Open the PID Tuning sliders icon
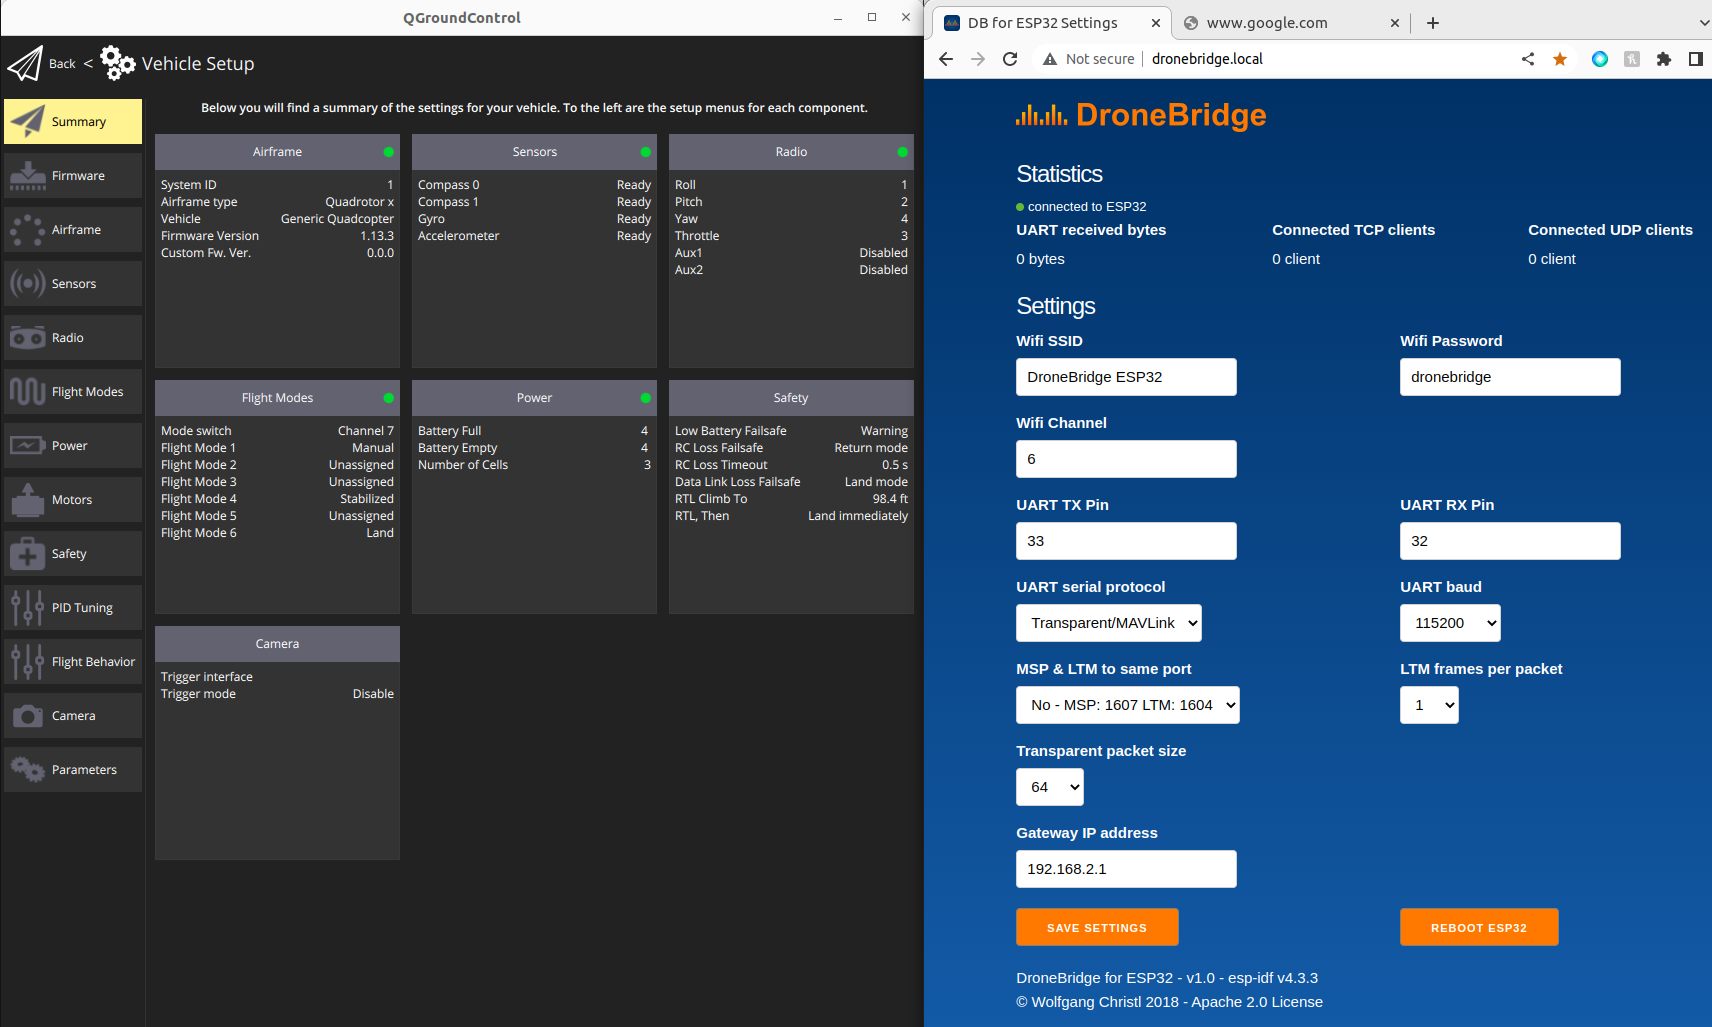 coord(28,608)
